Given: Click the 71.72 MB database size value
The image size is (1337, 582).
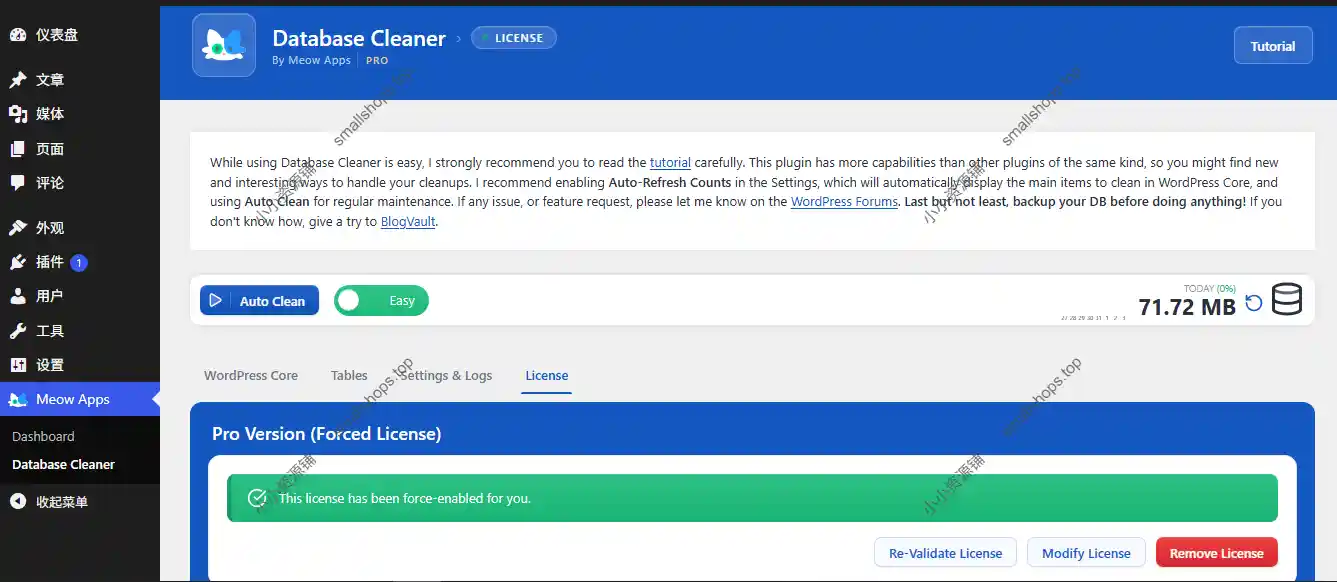Looking at the screenshot, I should click(1187, 307).
